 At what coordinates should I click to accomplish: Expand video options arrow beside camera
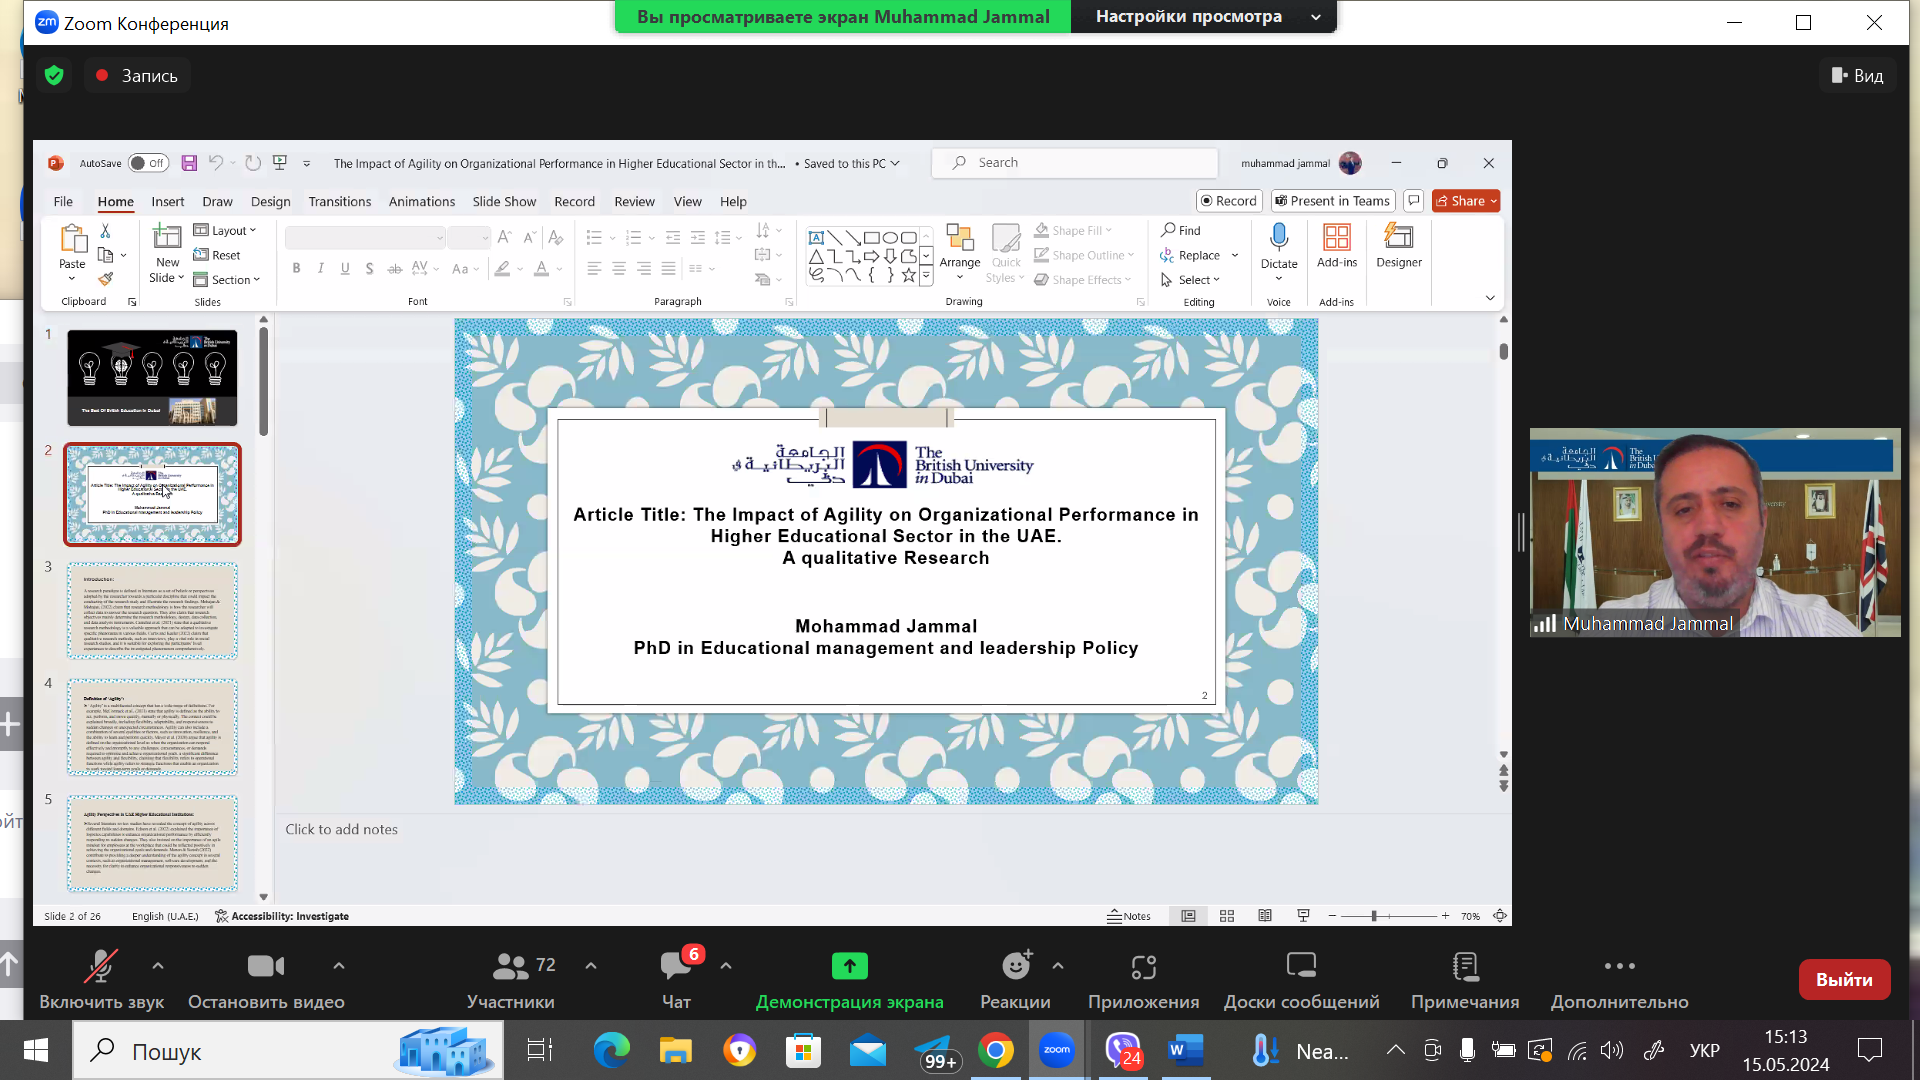(x=339, y=965)
